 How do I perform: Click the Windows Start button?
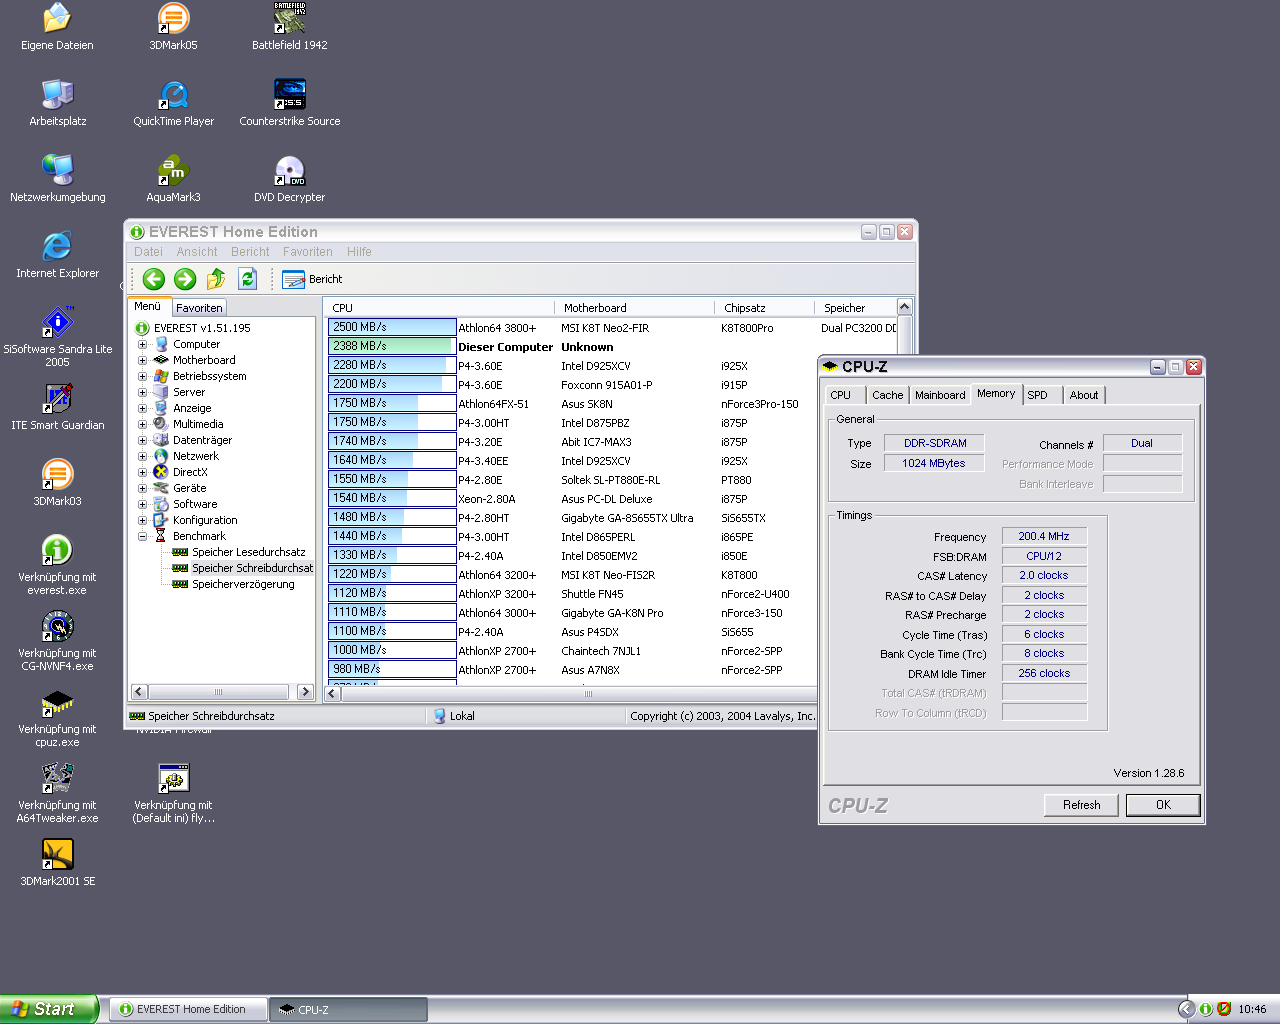(48, 1009)
